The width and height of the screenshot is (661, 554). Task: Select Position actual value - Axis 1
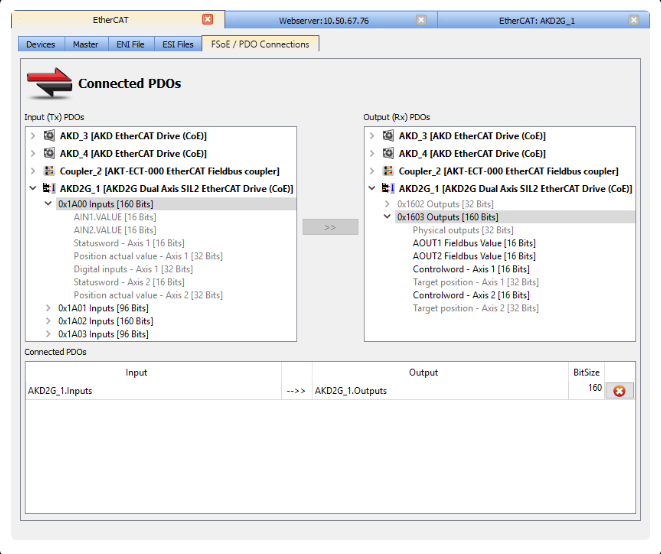tap(148, 256)
